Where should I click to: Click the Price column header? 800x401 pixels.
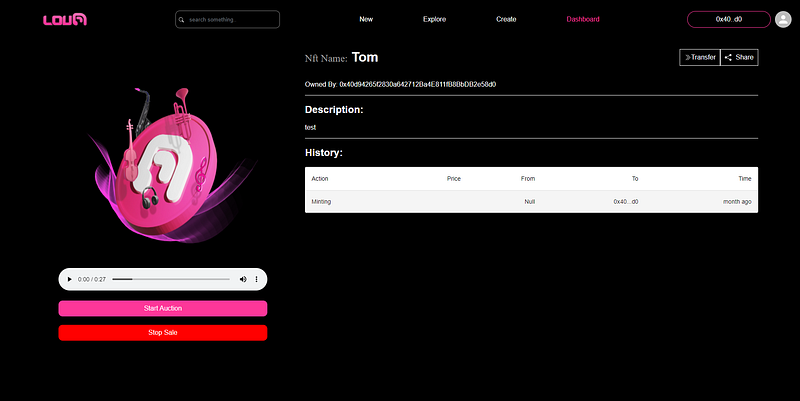(x=454, y=179)
